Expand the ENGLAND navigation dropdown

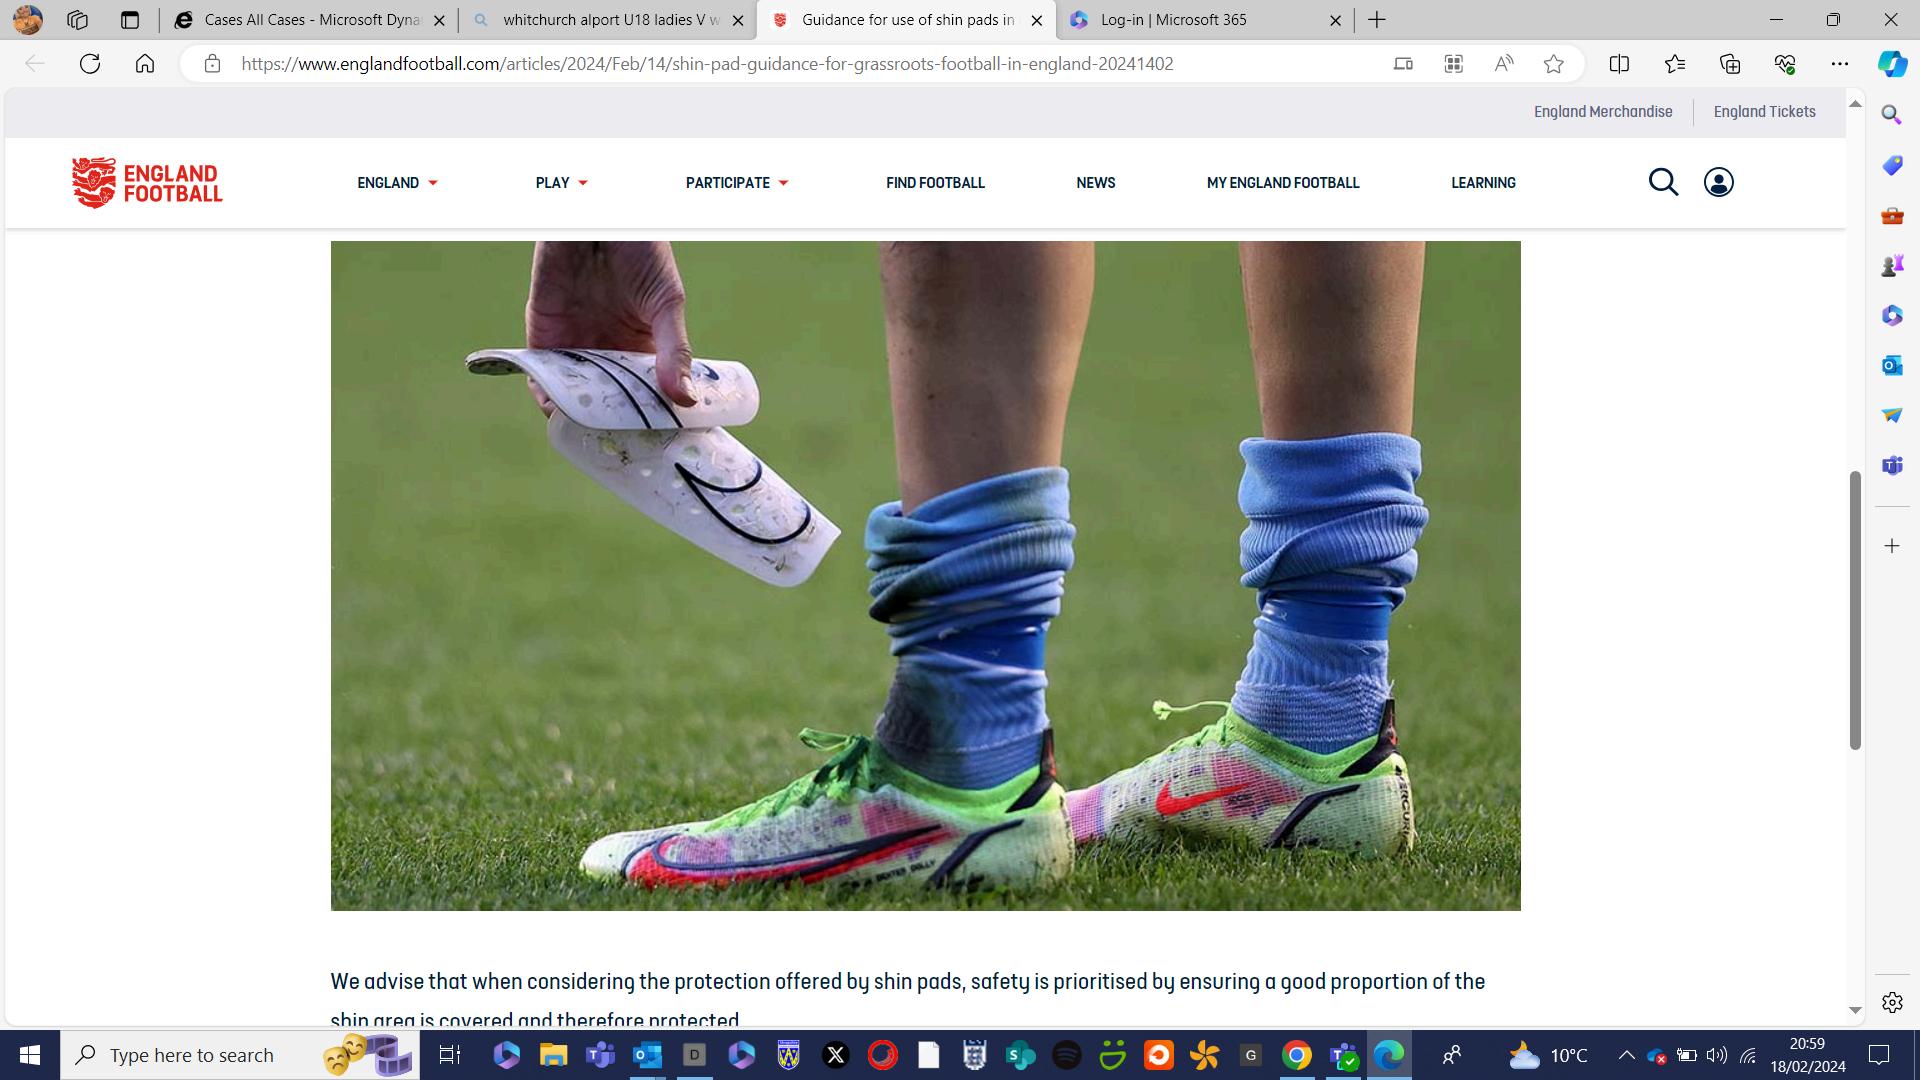(397, 183)
